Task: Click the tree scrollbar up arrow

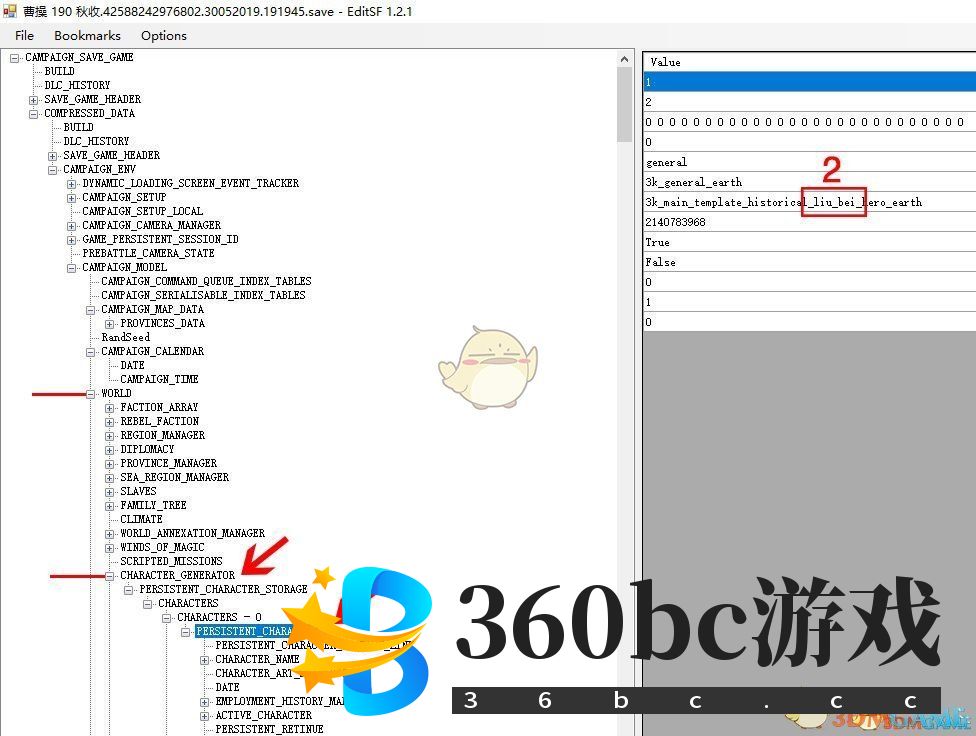Action: 624,59
